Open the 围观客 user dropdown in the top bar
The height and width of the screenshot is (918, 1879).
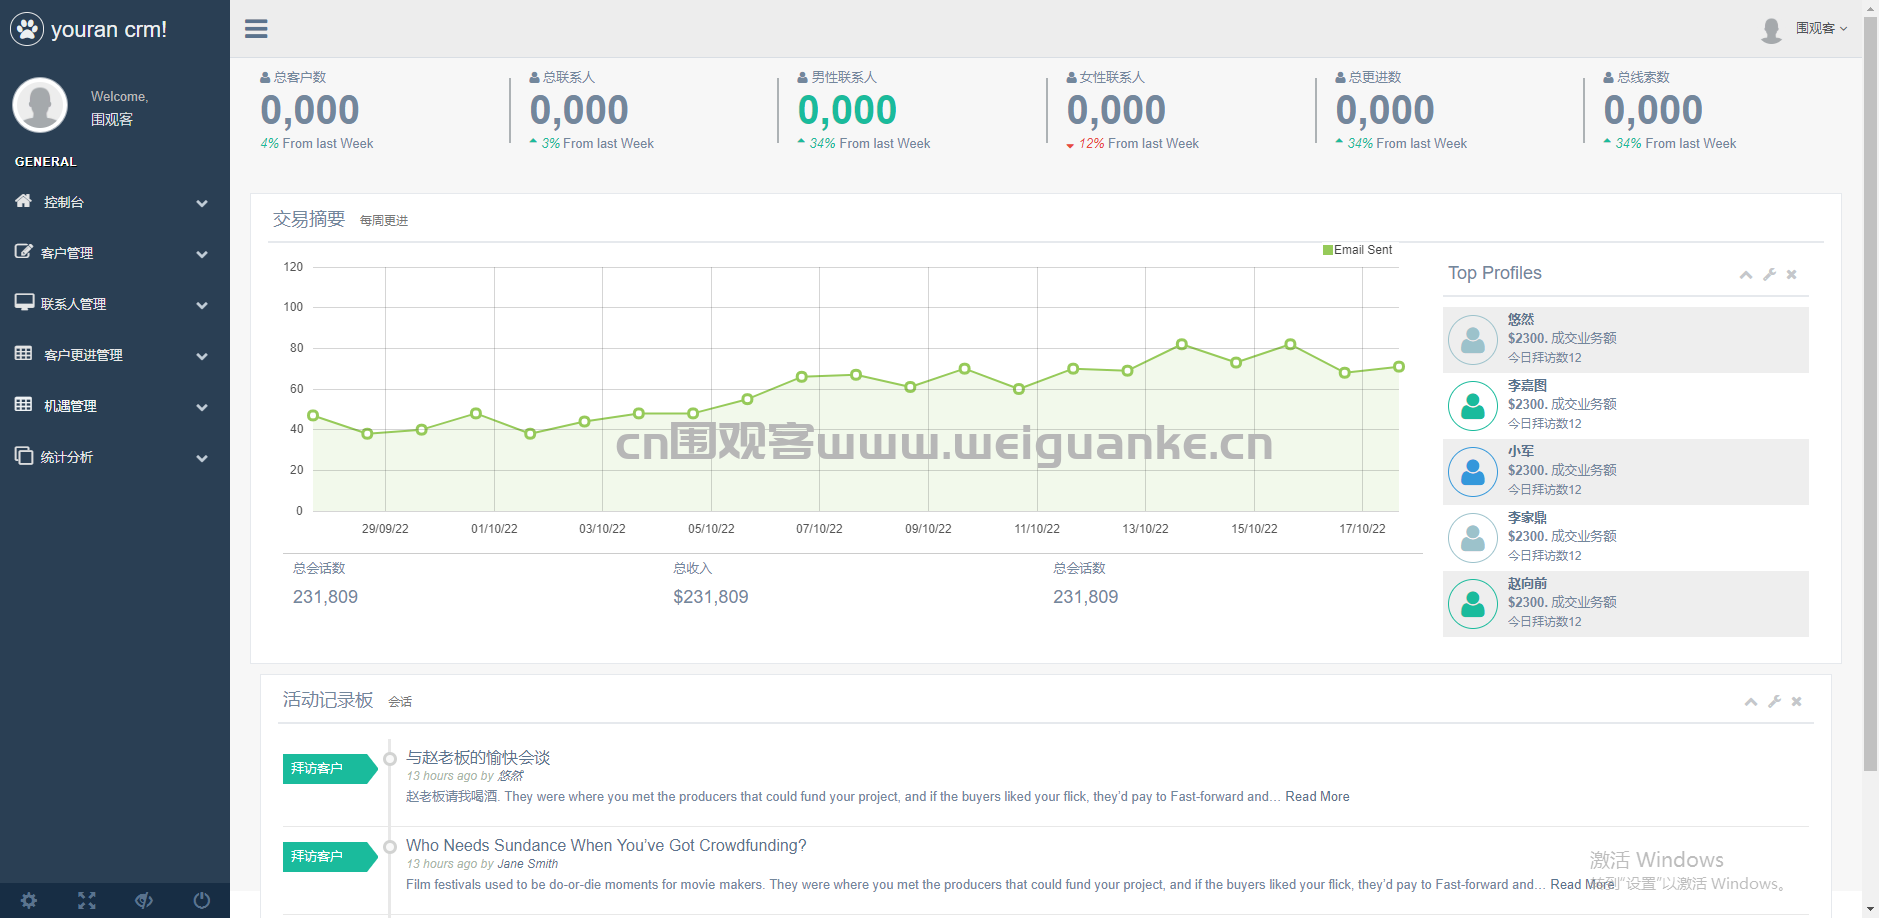click(x=1821, y=28)
